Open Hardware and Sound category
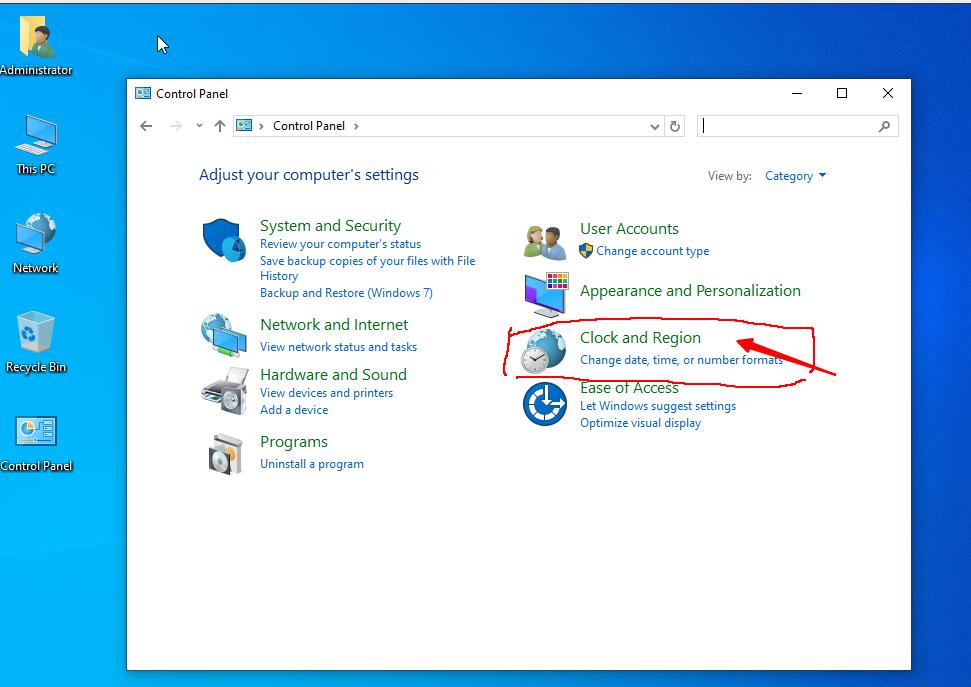The image size is (971, 687). point(333,375)
